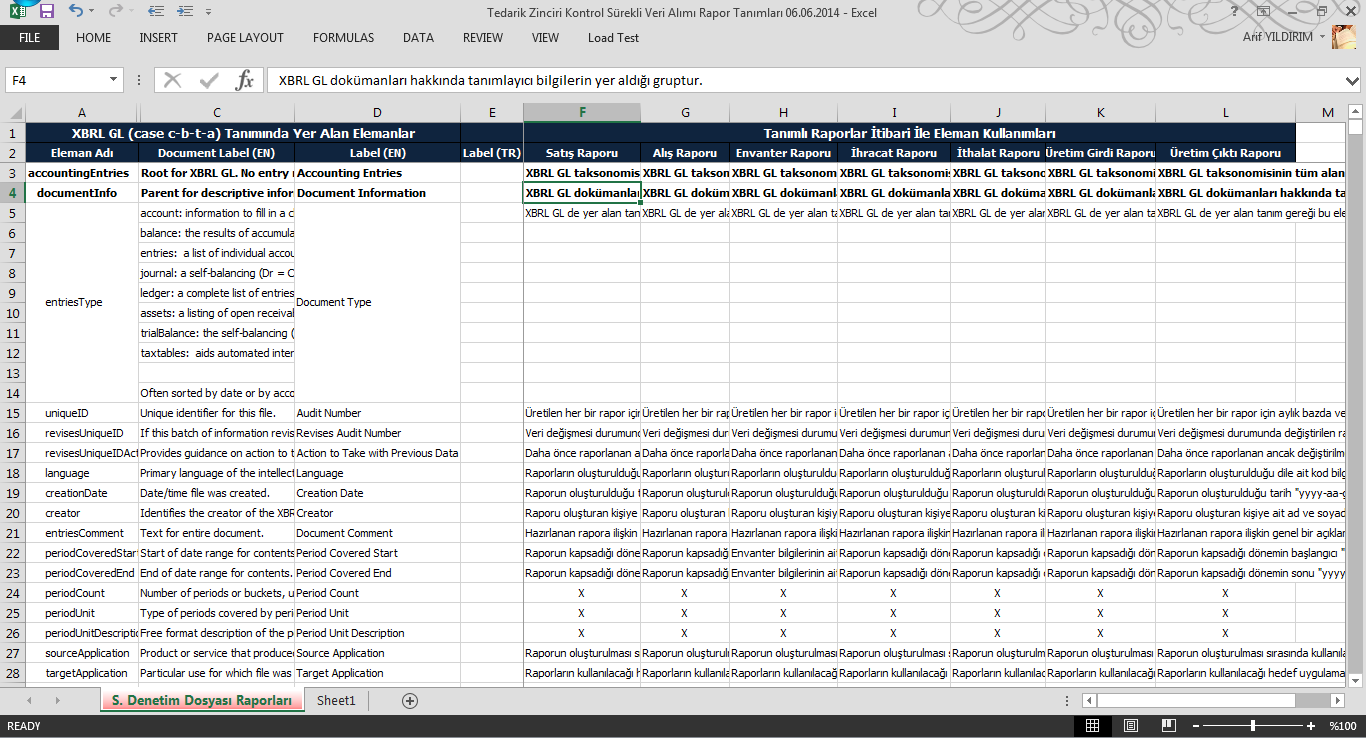Click the formula bar Enter checkmark icon
Screen dimensions: 1366x738
click(x=209, y=80)
